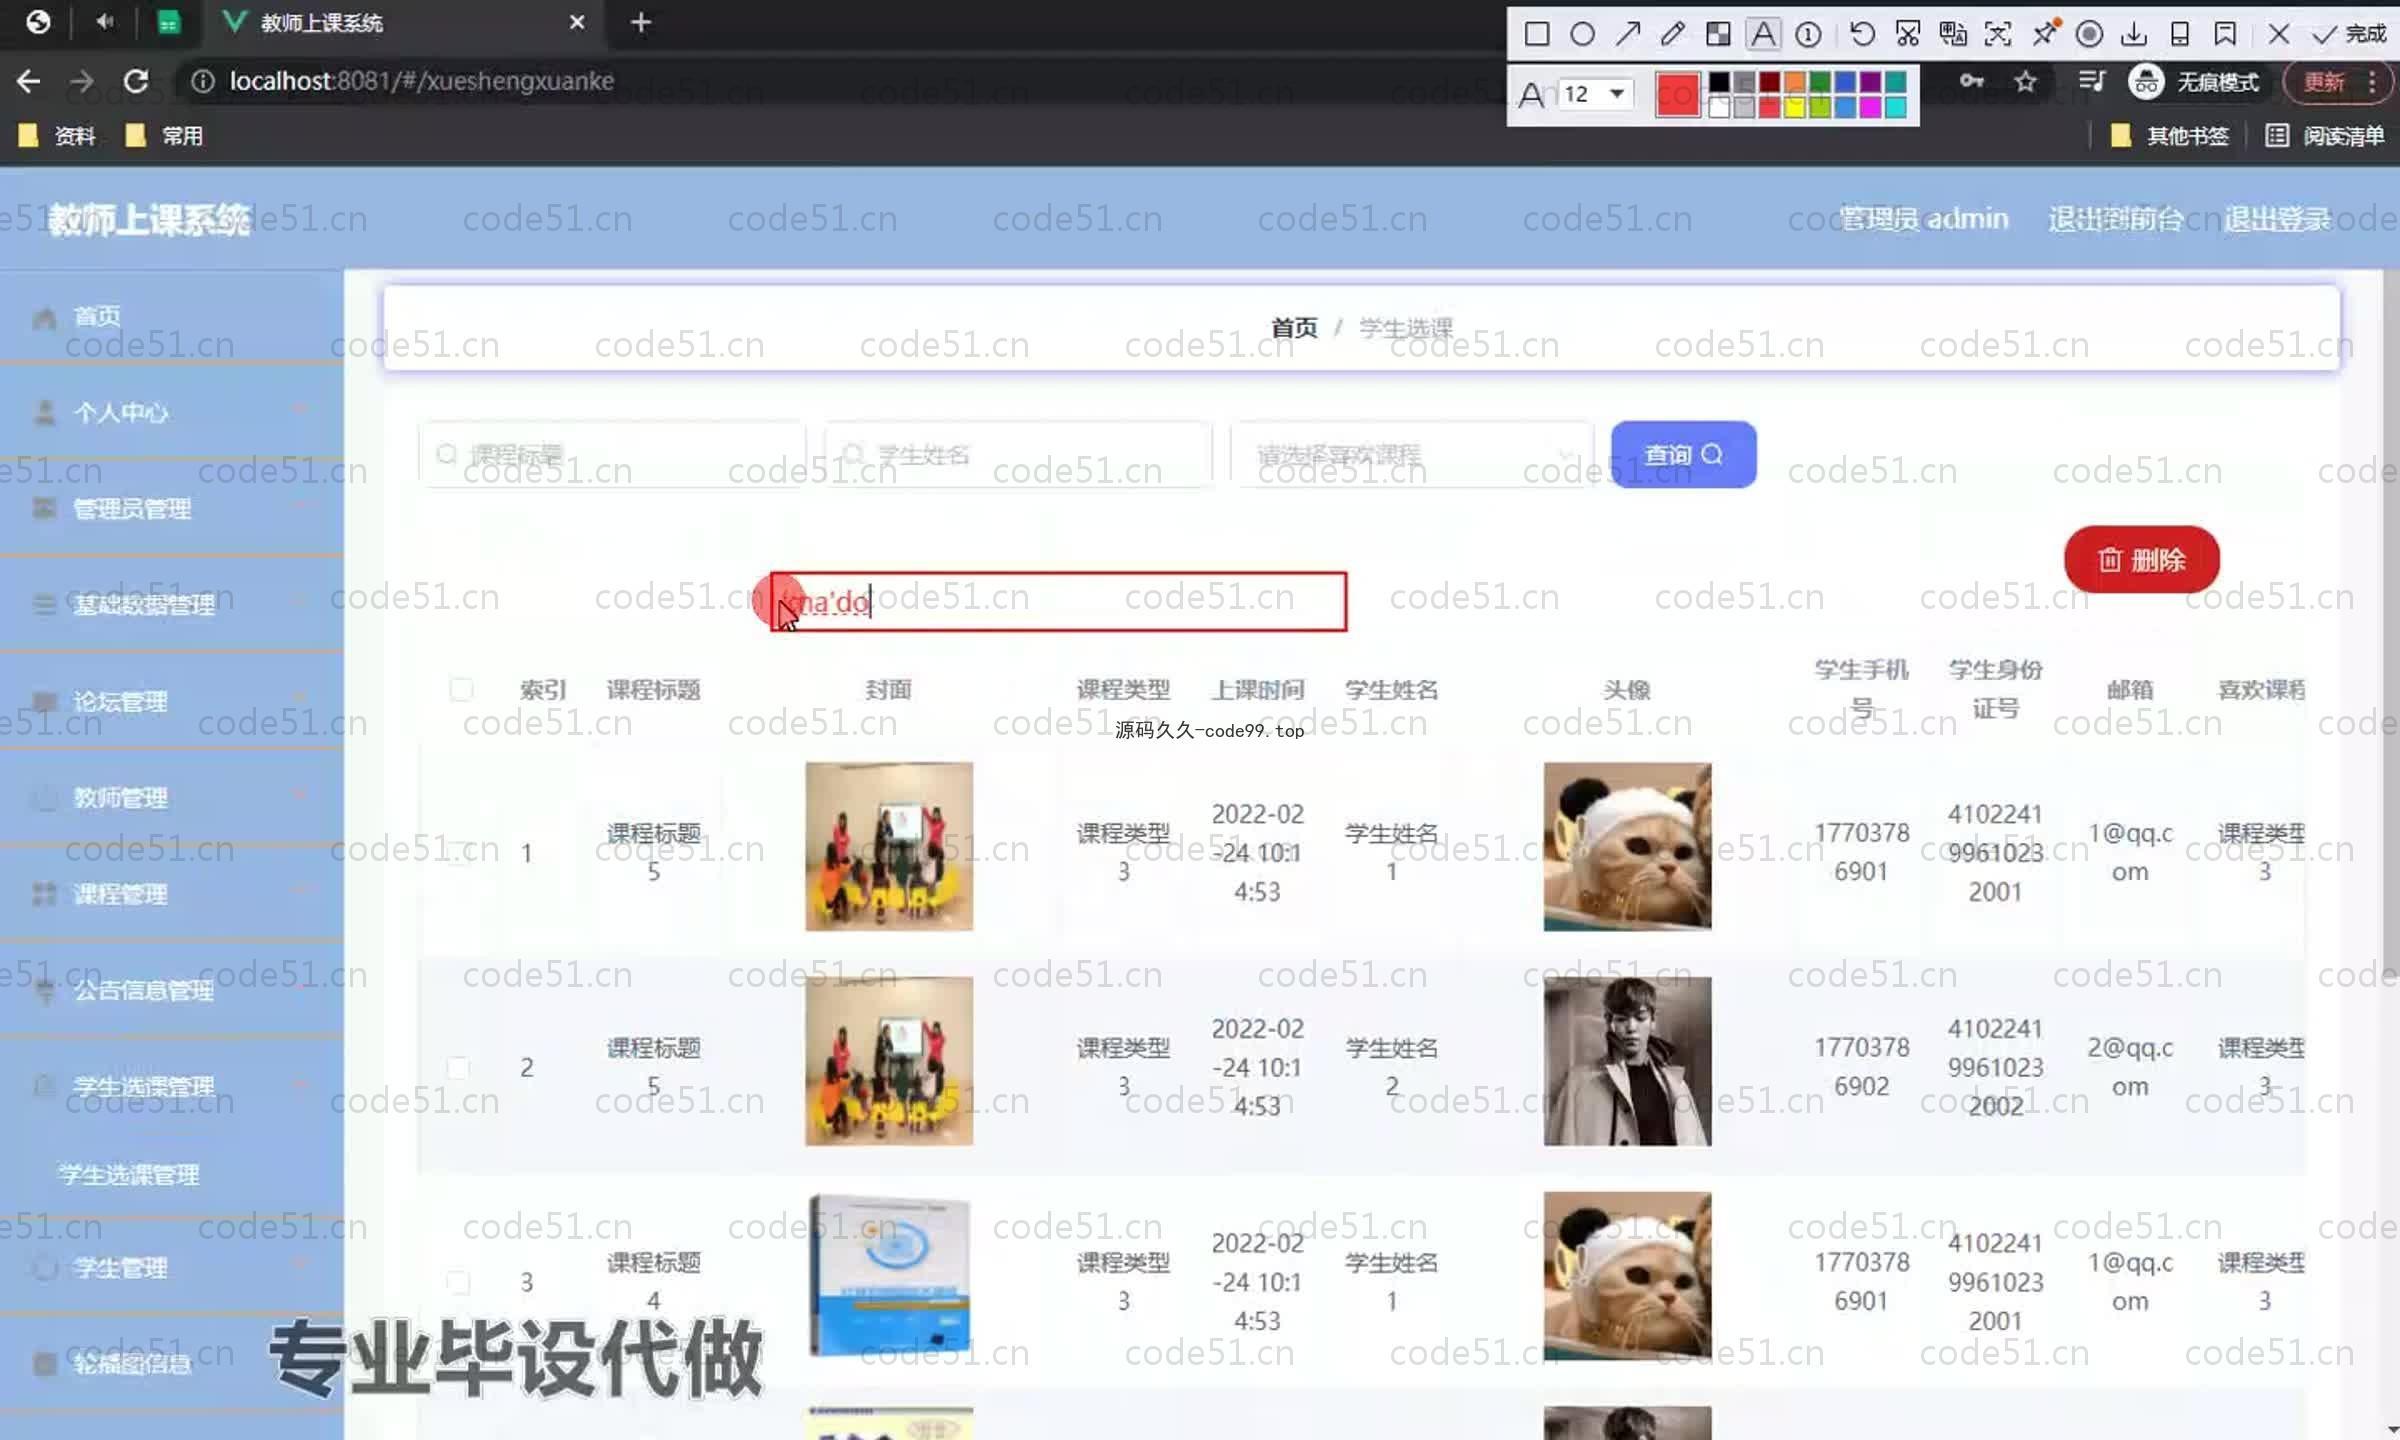Screen dimensions: 2400x1440
Task: Open 其他书签 folder
Action: (2170, 136)
